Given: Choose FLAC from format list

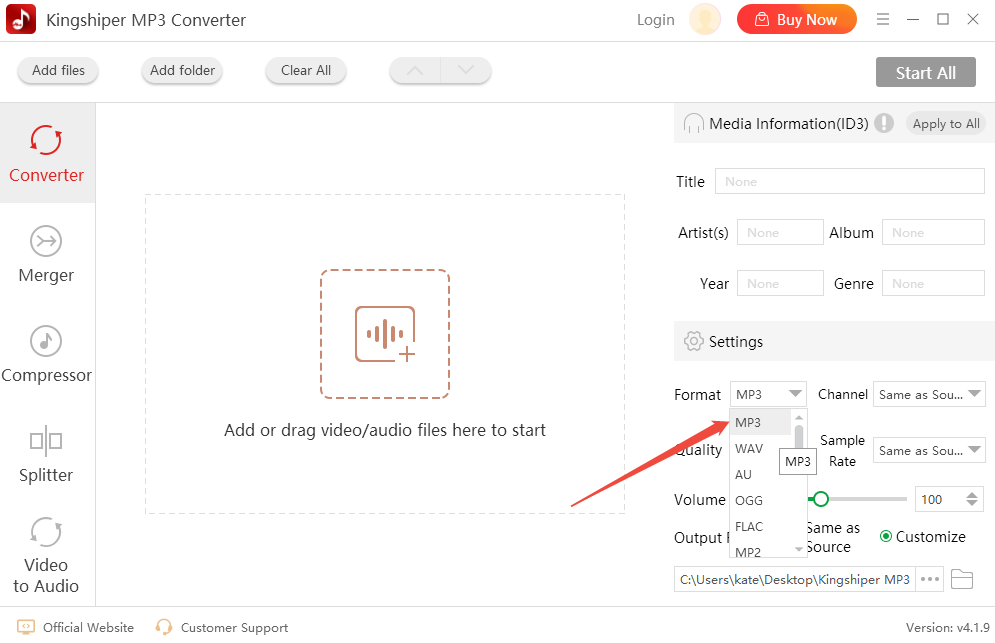Looking at the screenshot, I should tap(760, 526).
